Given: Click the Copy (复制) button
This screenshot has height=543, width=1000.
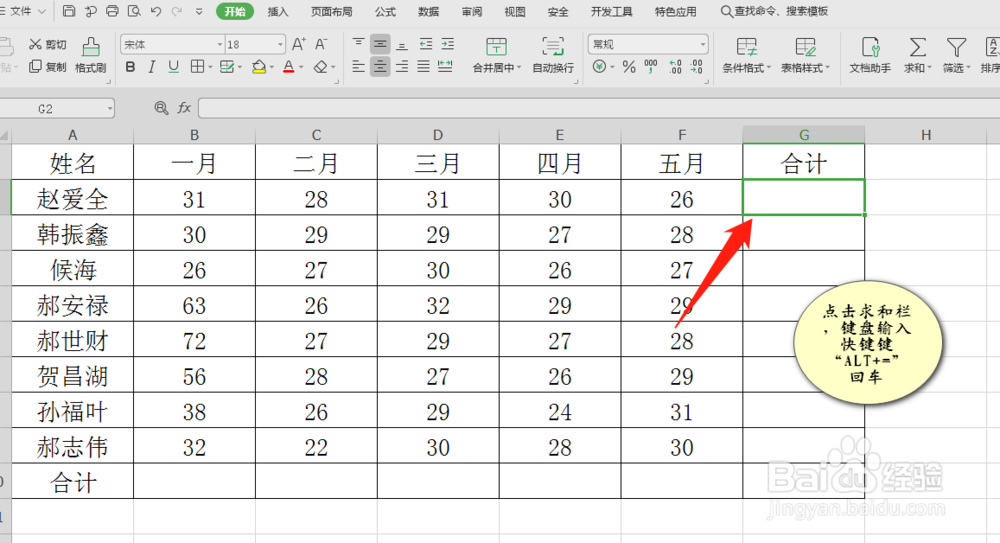Looking at the screenshot, I should tap(48, 66).
